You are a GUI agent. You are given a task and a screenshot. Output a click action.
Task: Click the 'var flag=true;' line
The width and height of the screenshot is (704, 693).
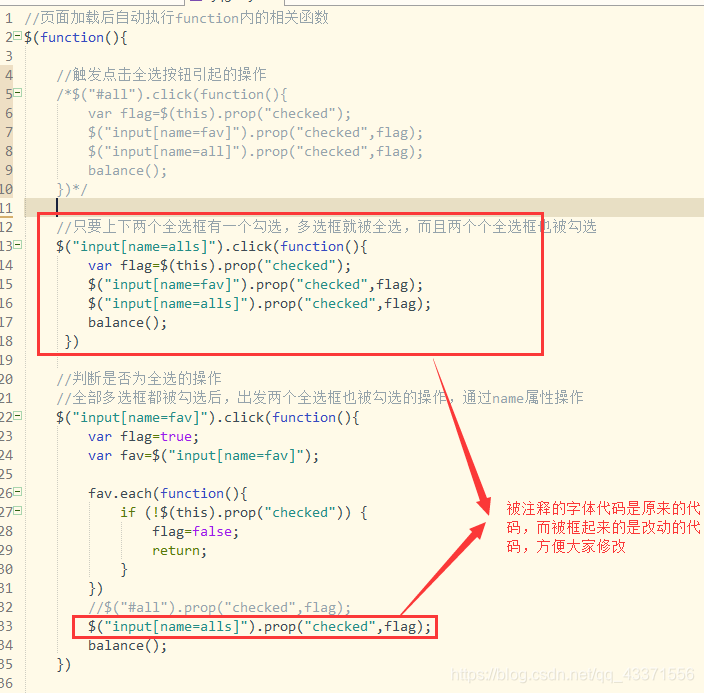144,437
